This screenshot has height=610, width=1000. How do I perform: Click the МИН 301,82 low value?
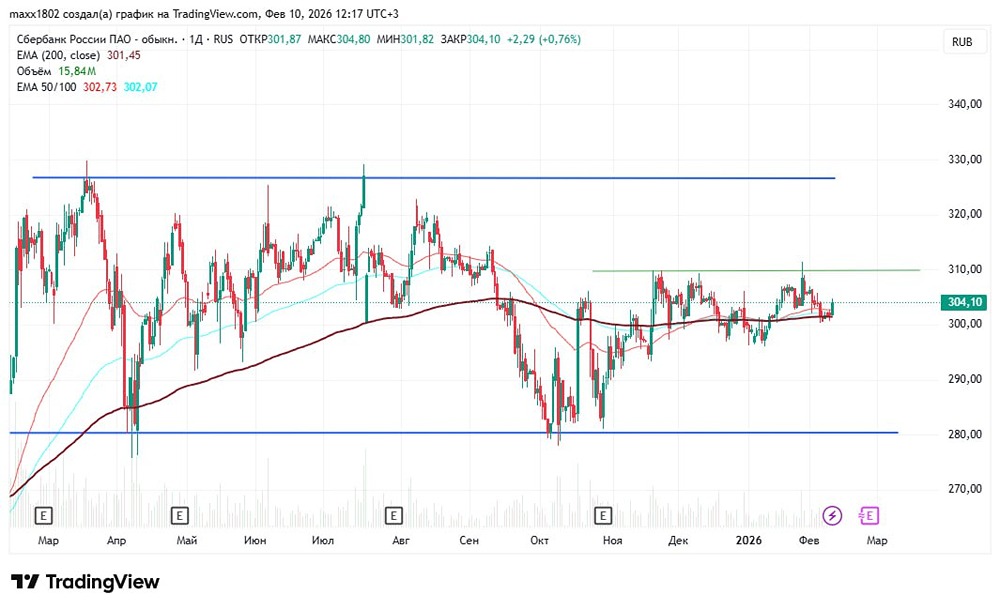point(405,39)
